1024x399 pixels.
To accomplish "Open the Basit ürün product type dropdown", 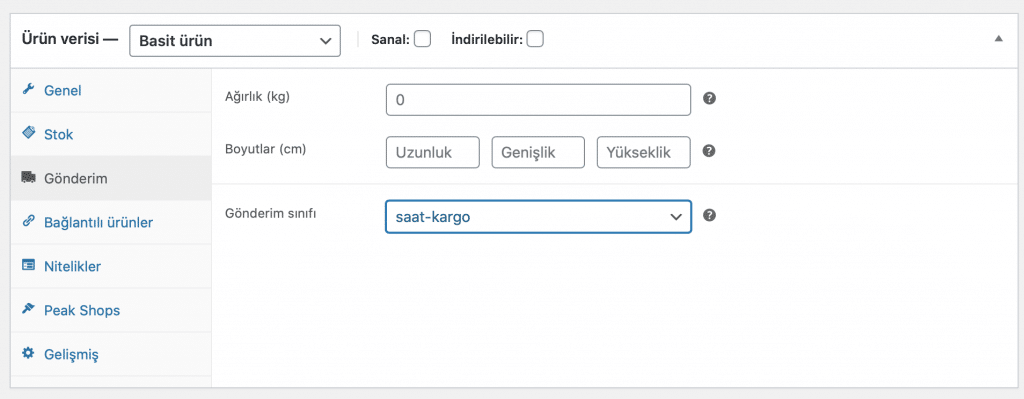I will coord(235,40).
